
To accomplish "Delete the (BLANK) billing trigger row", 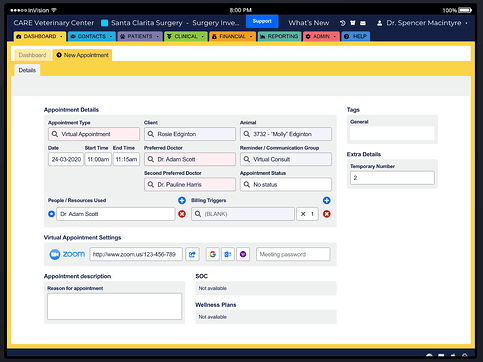I will pyautogui.click(x=327, y=214).
